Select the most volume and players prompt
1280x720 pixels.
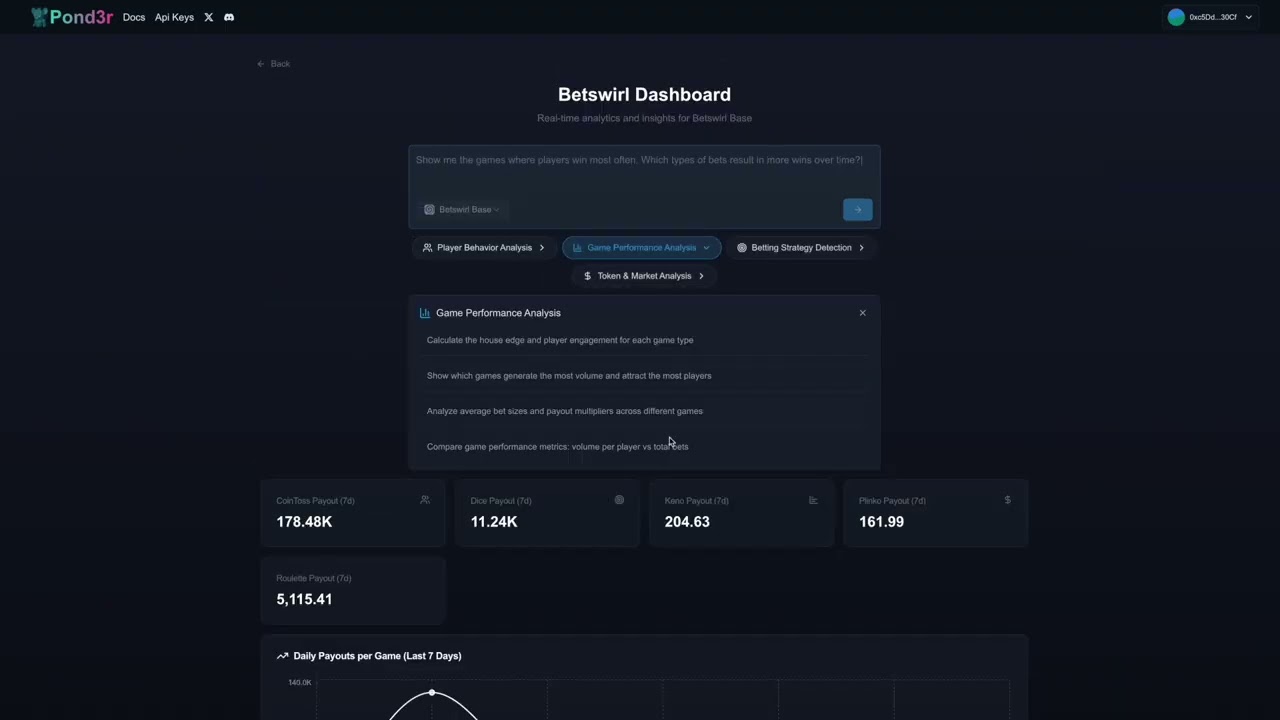click(x=644, y=376)
